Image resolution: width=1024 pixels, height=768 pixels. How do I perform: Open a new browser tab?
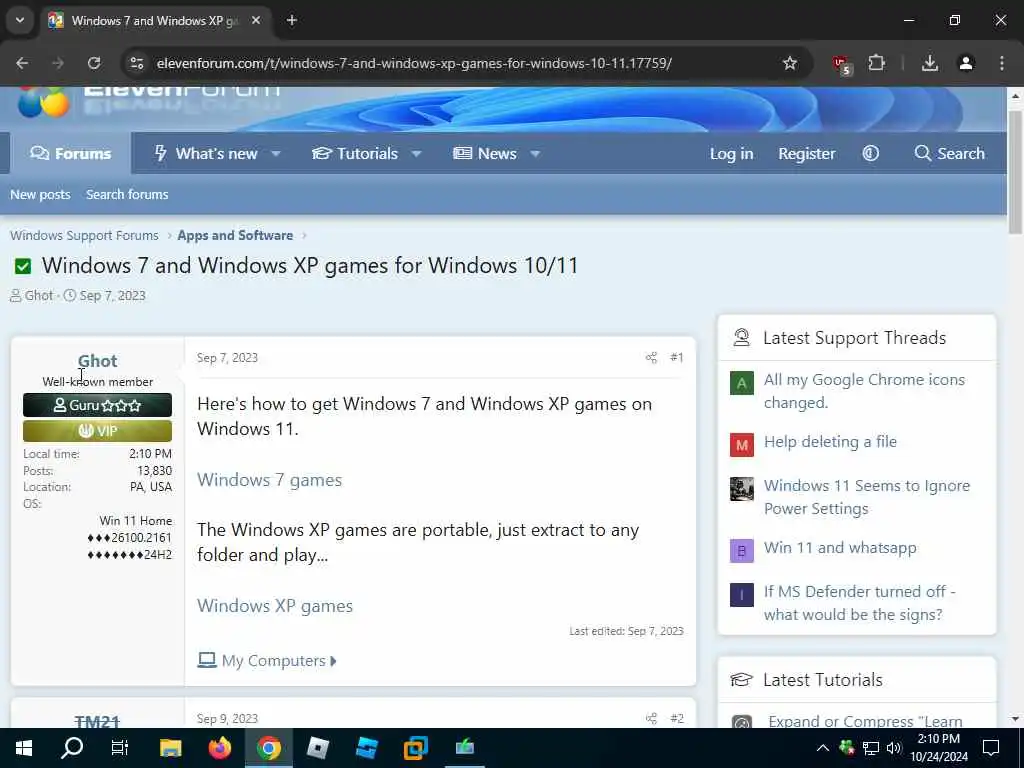point(292,20)
